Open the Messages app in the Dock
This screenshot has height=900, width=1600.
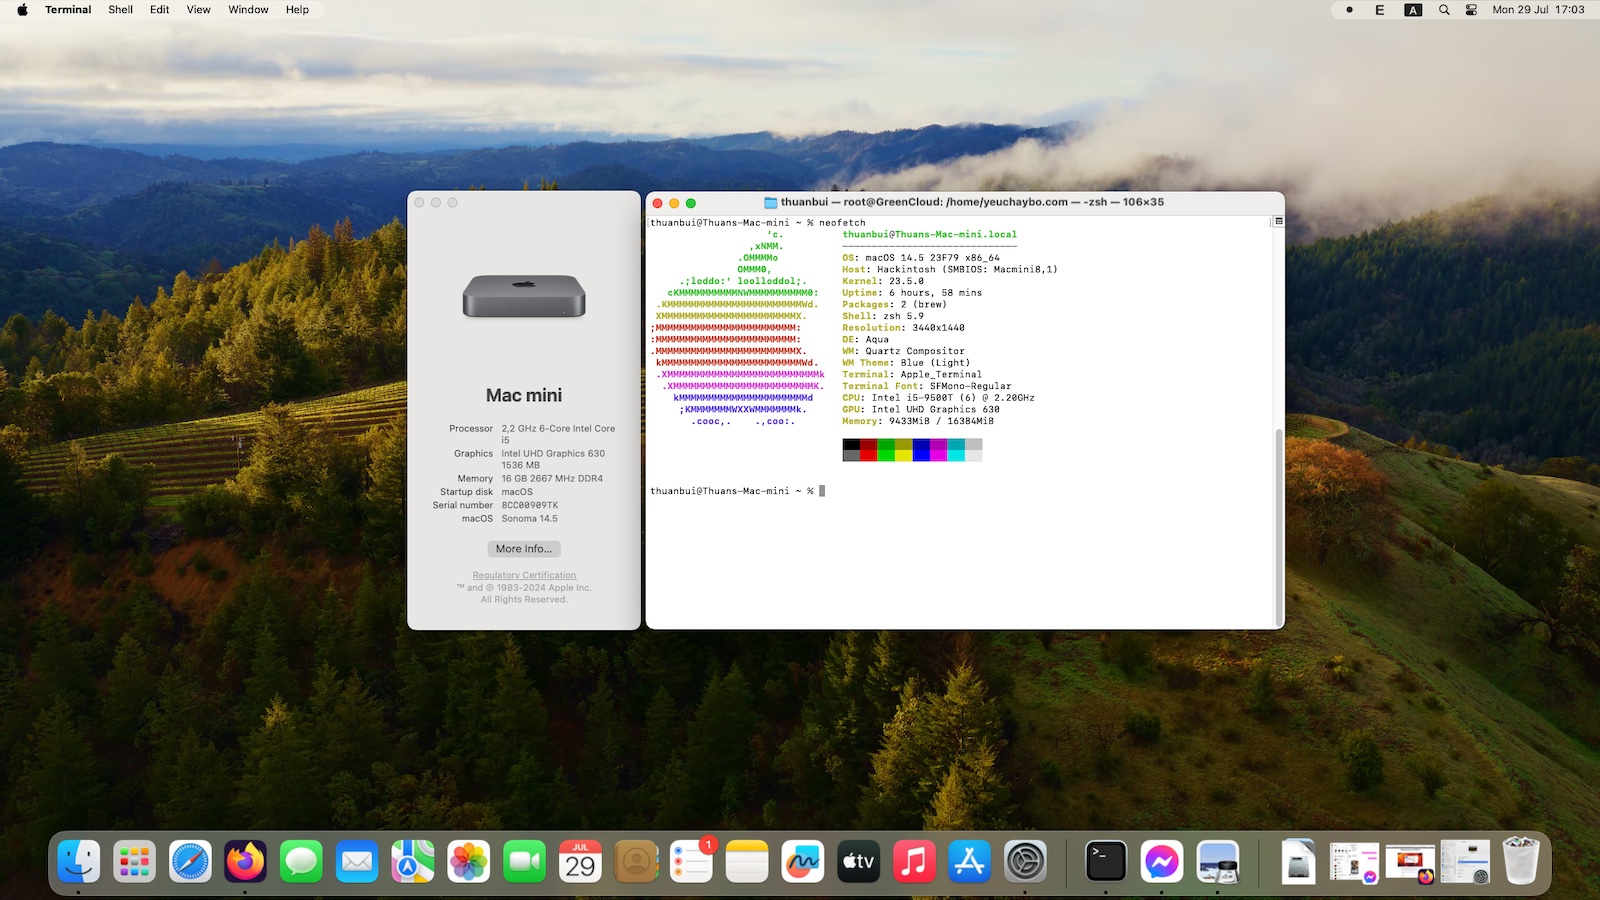[x=302, y=860]
